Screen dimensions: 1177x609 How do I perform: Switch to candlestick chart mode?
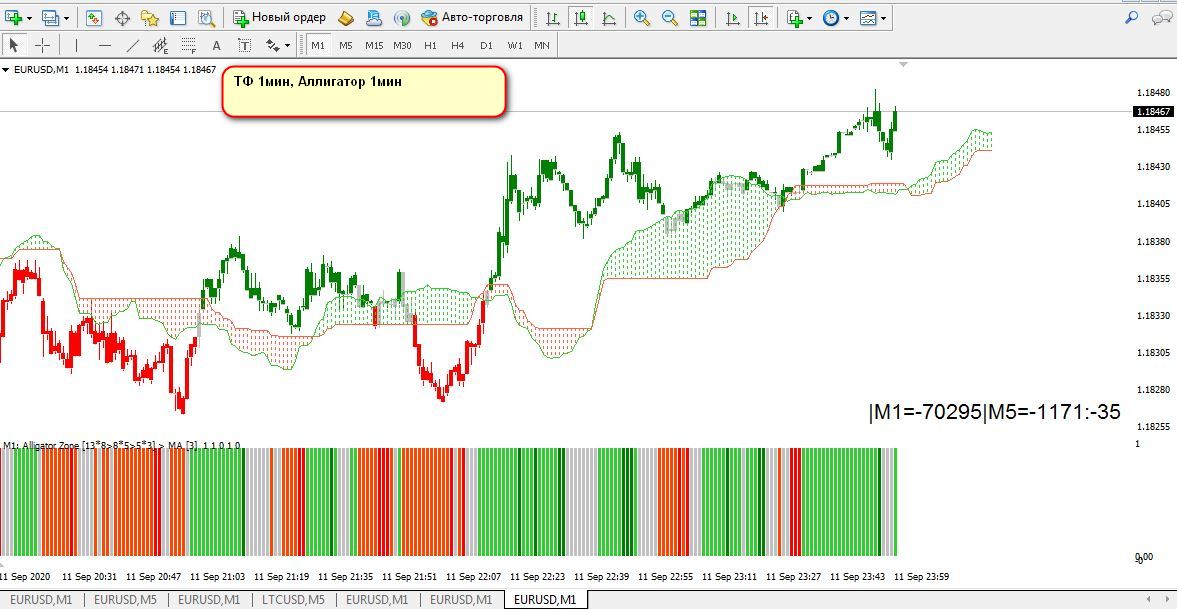[580, 17]
